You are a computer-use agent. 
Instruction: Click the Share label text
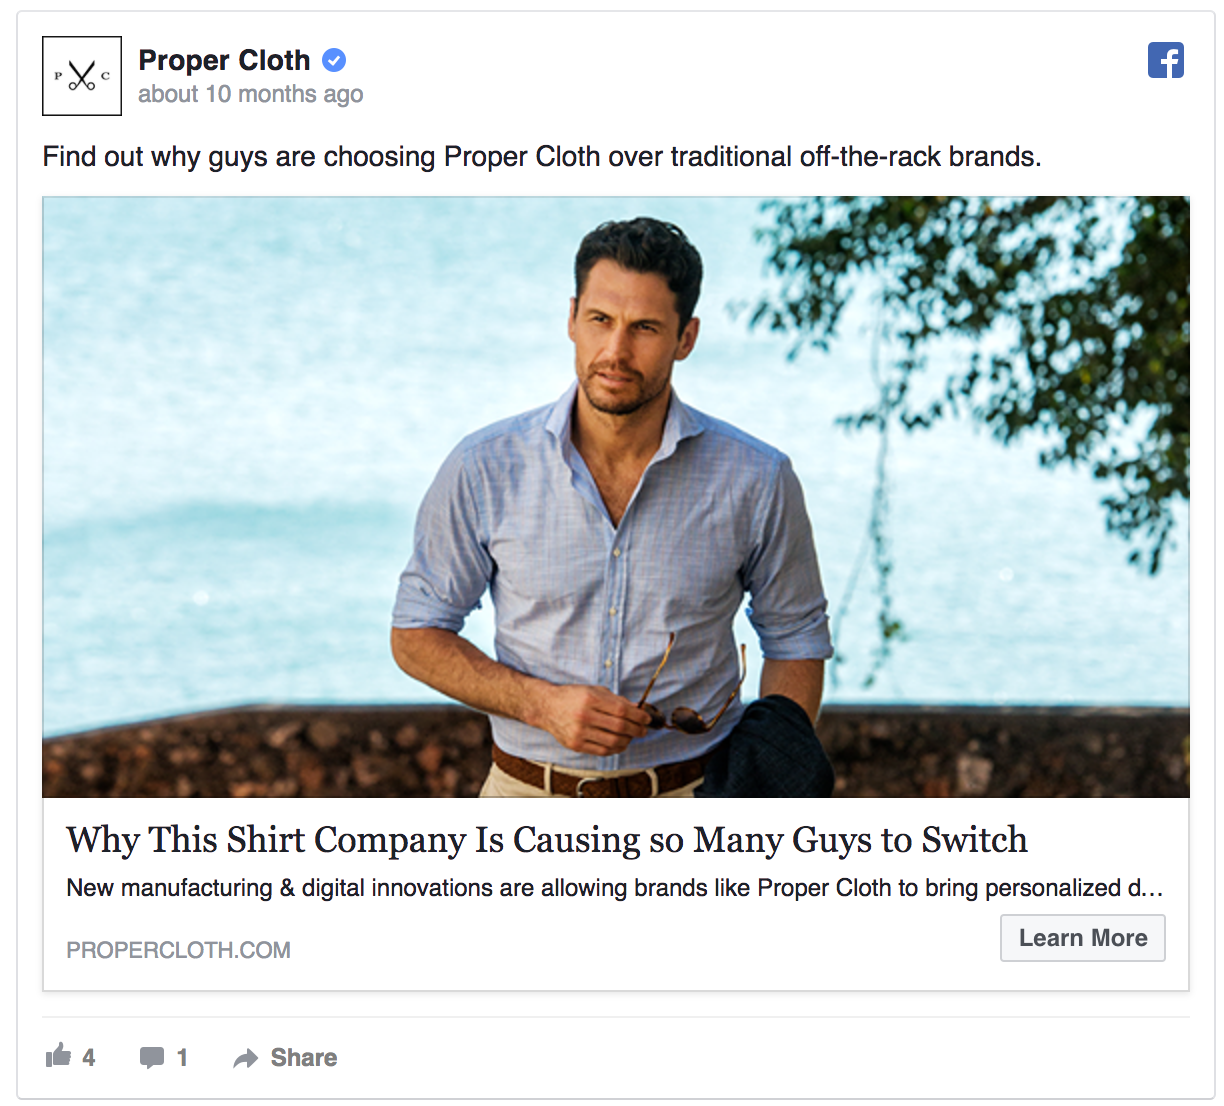pos(304,1058)
